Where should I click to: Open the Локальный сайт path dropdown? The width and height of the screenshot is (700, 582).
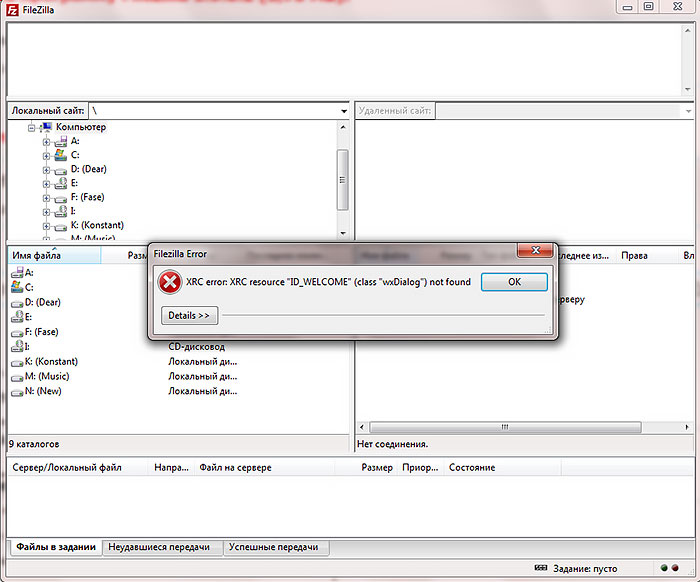pyautogui.click(x=343, y=110)
